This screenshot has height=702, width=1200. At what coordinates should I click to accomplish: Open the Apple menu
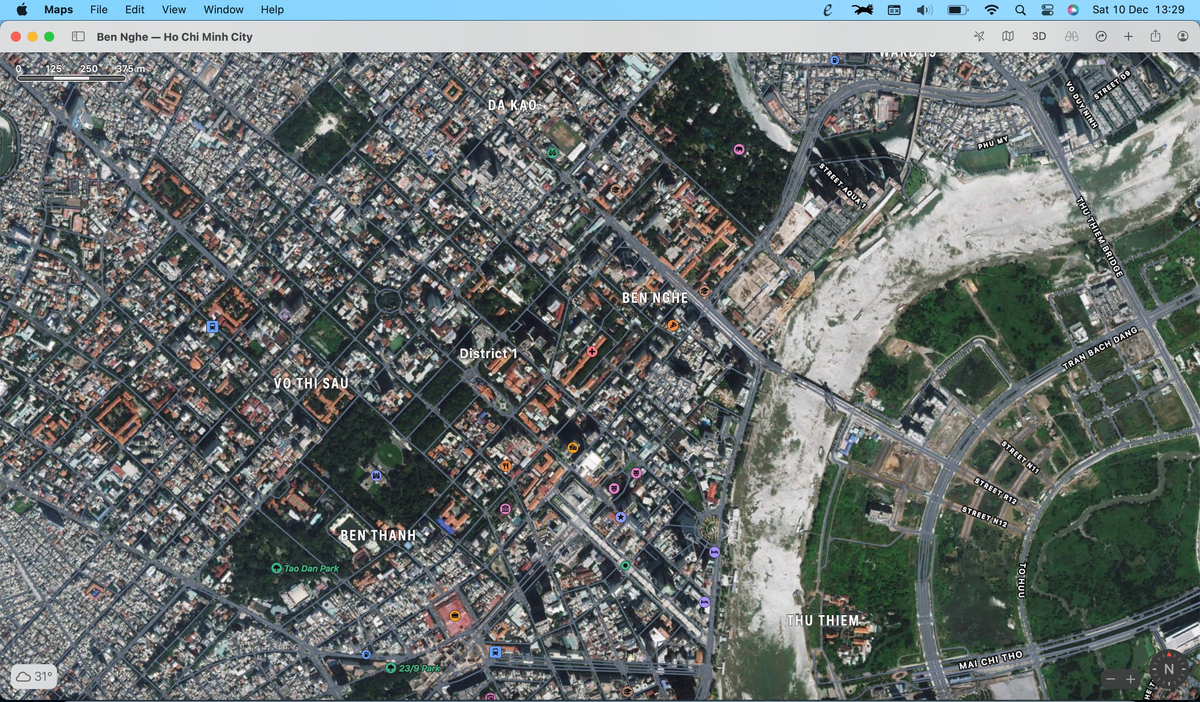pos(22,9)
